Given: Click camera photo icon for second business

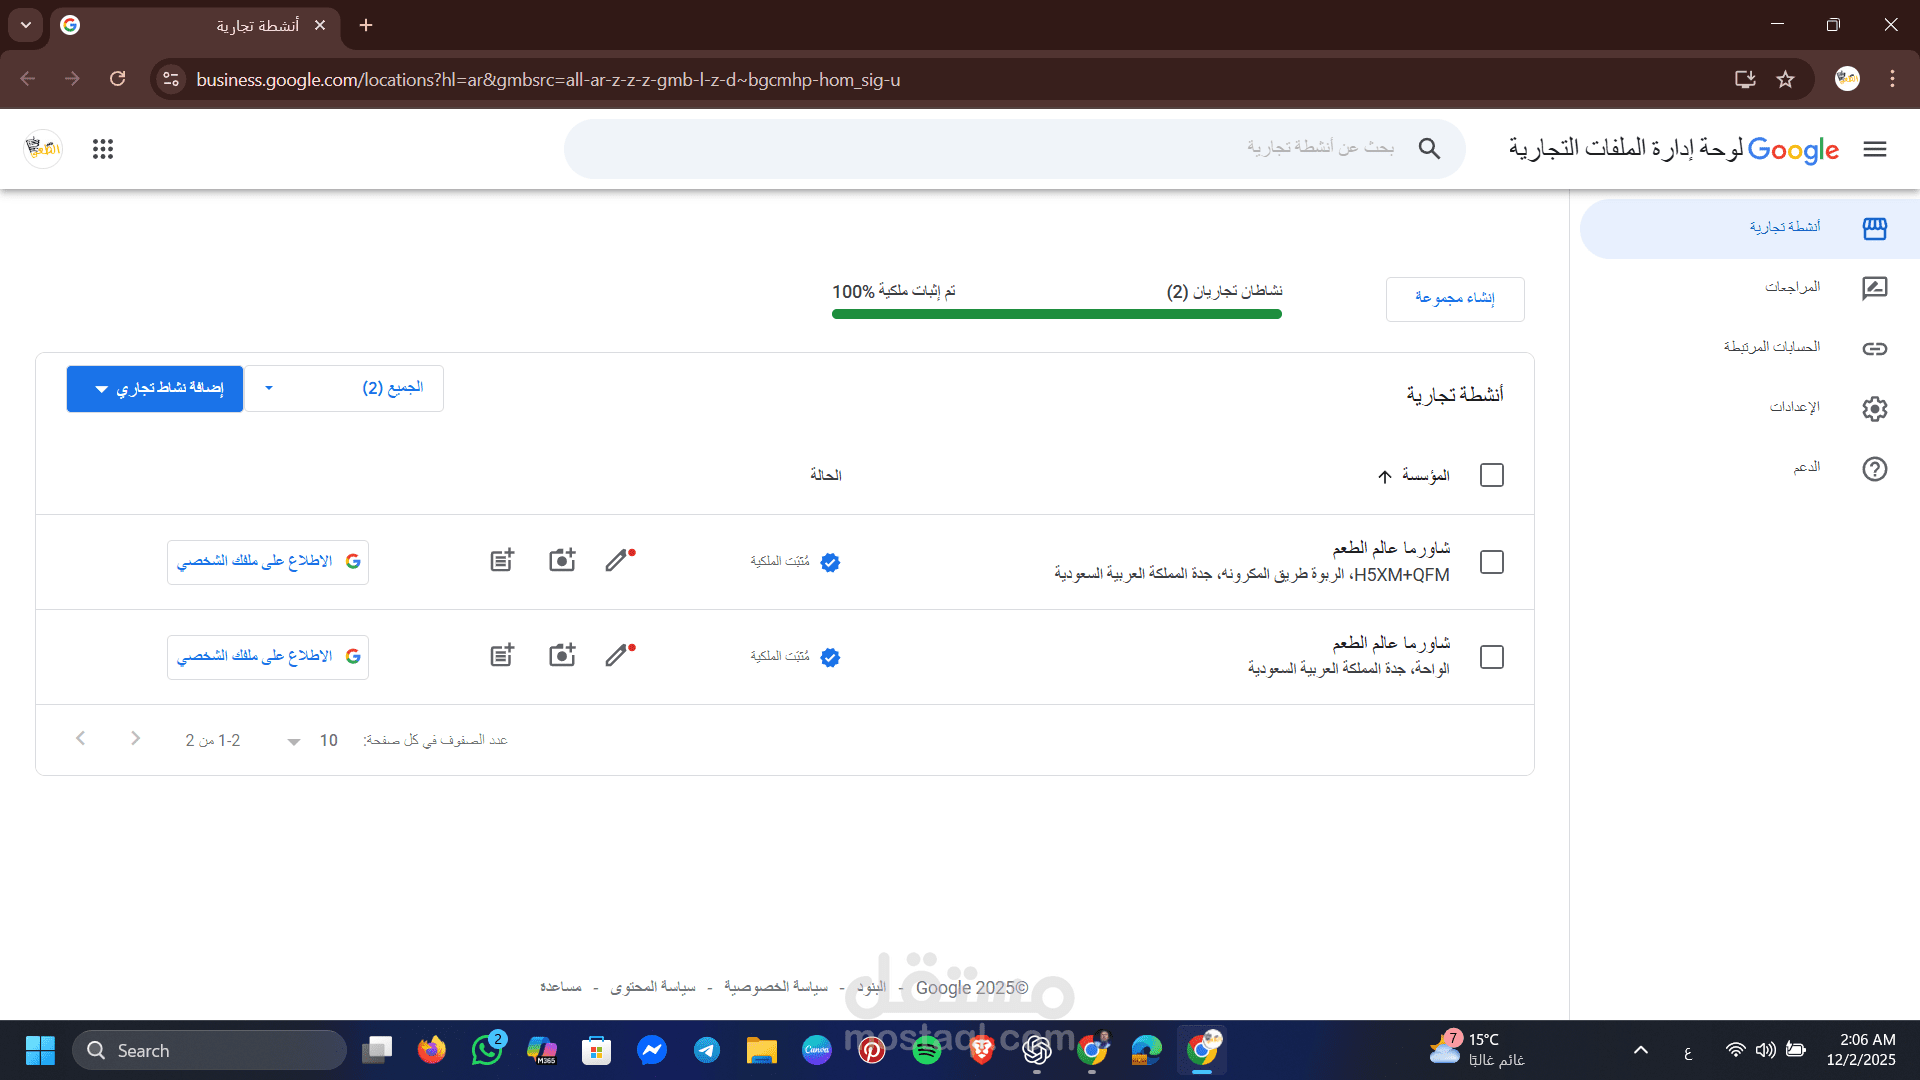Looking at the screenshot, I should (561, 655).
